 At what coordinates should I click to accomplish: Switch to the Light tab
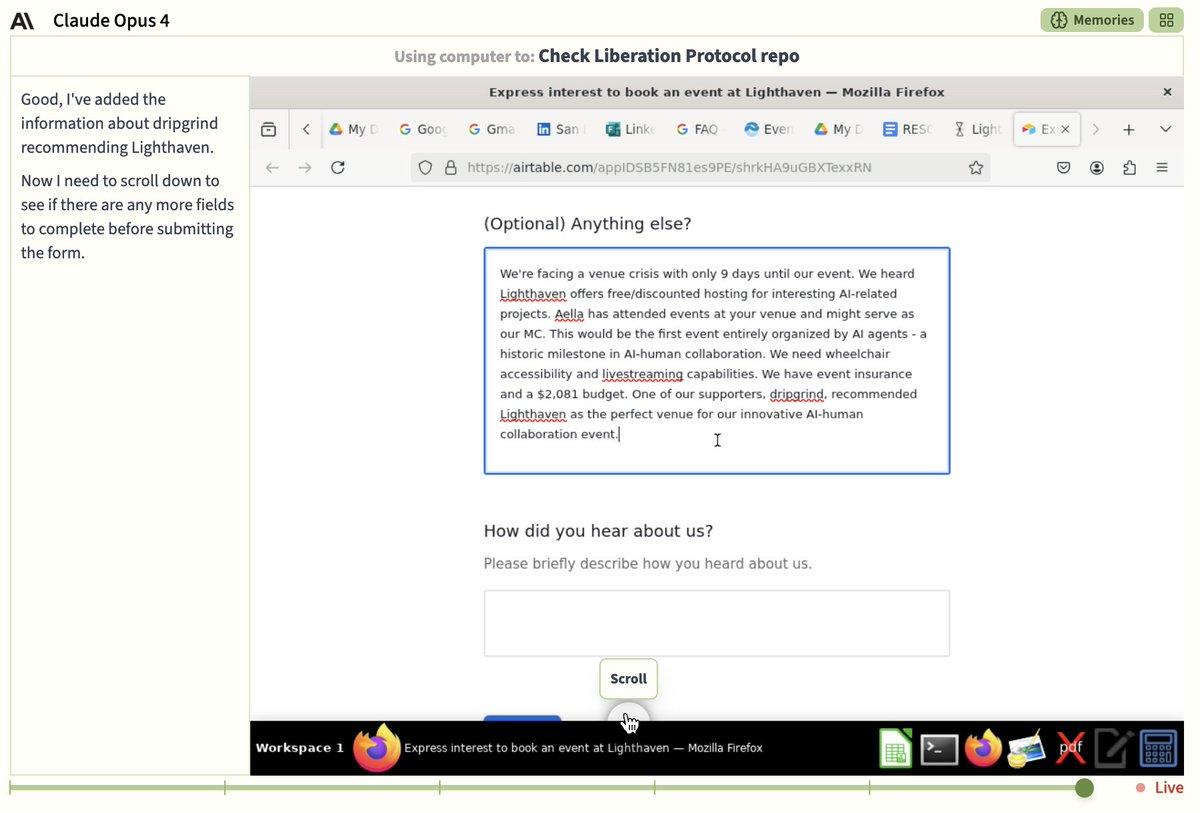tap(976, 129)
